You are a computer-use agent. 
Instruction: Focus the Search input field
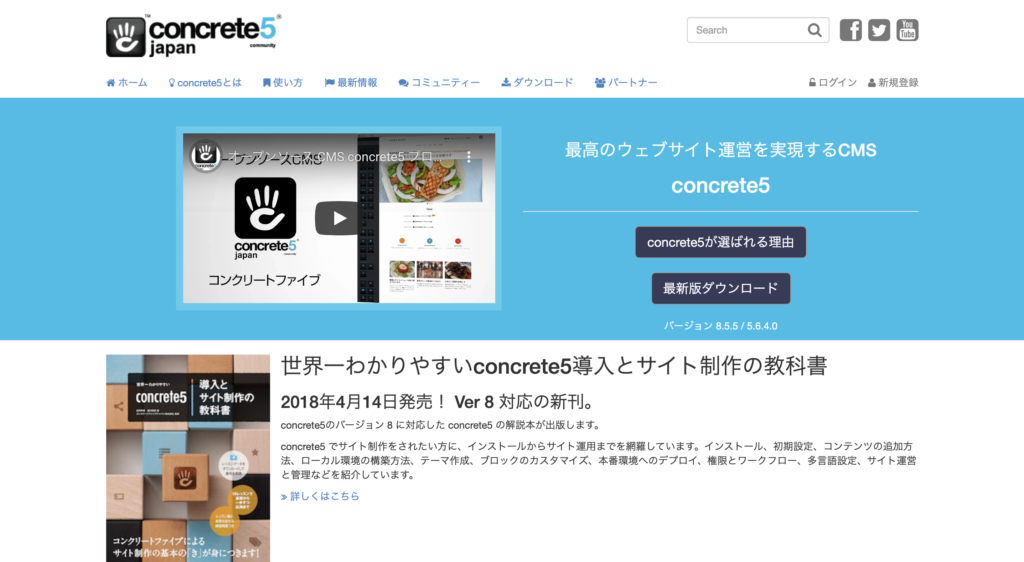748,30
